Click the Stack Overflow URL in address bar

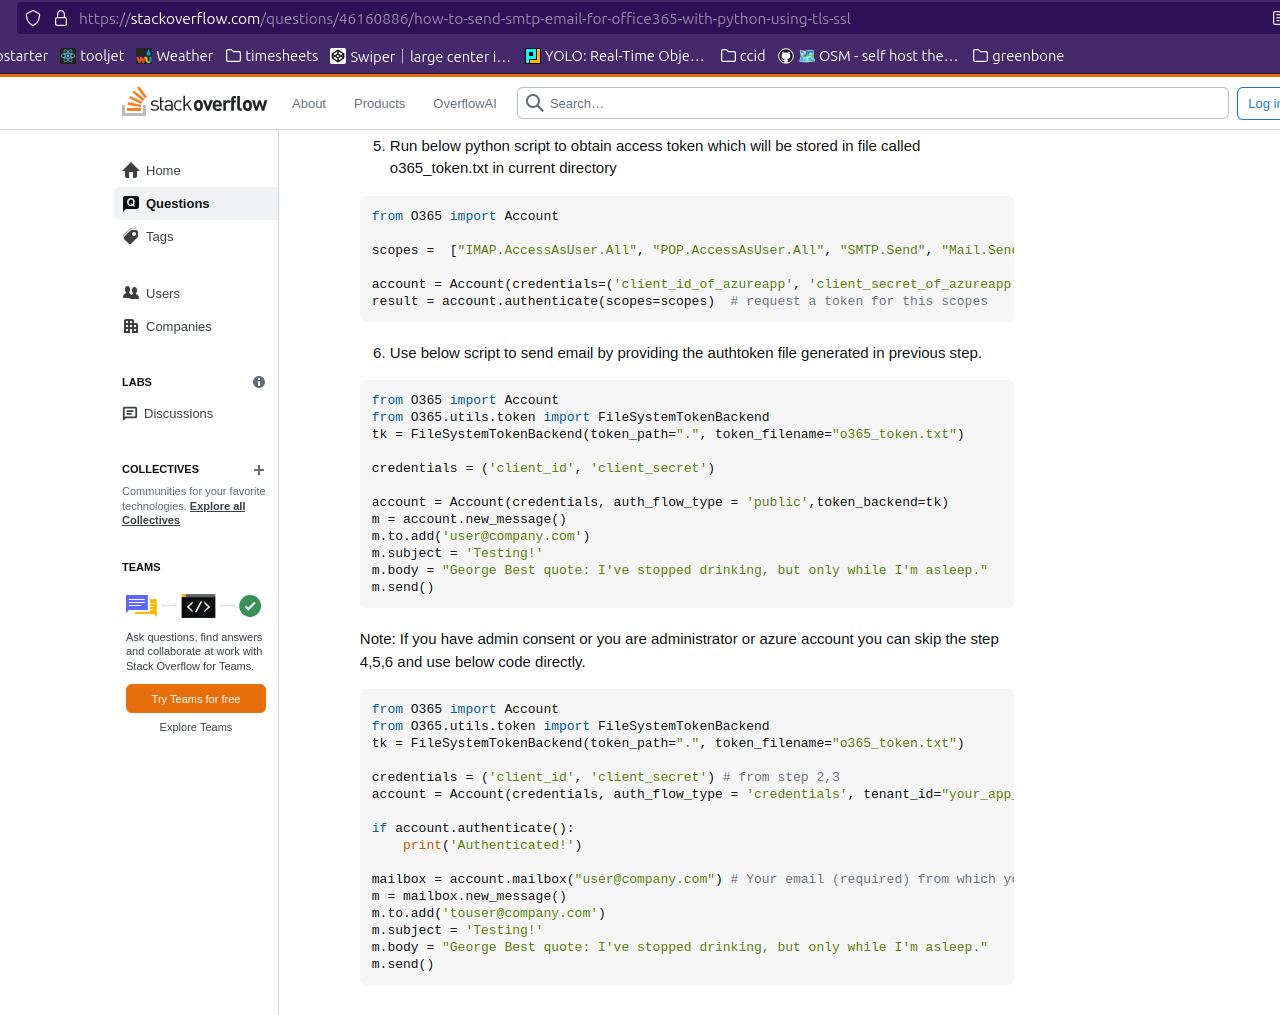[x=464, y=18]
